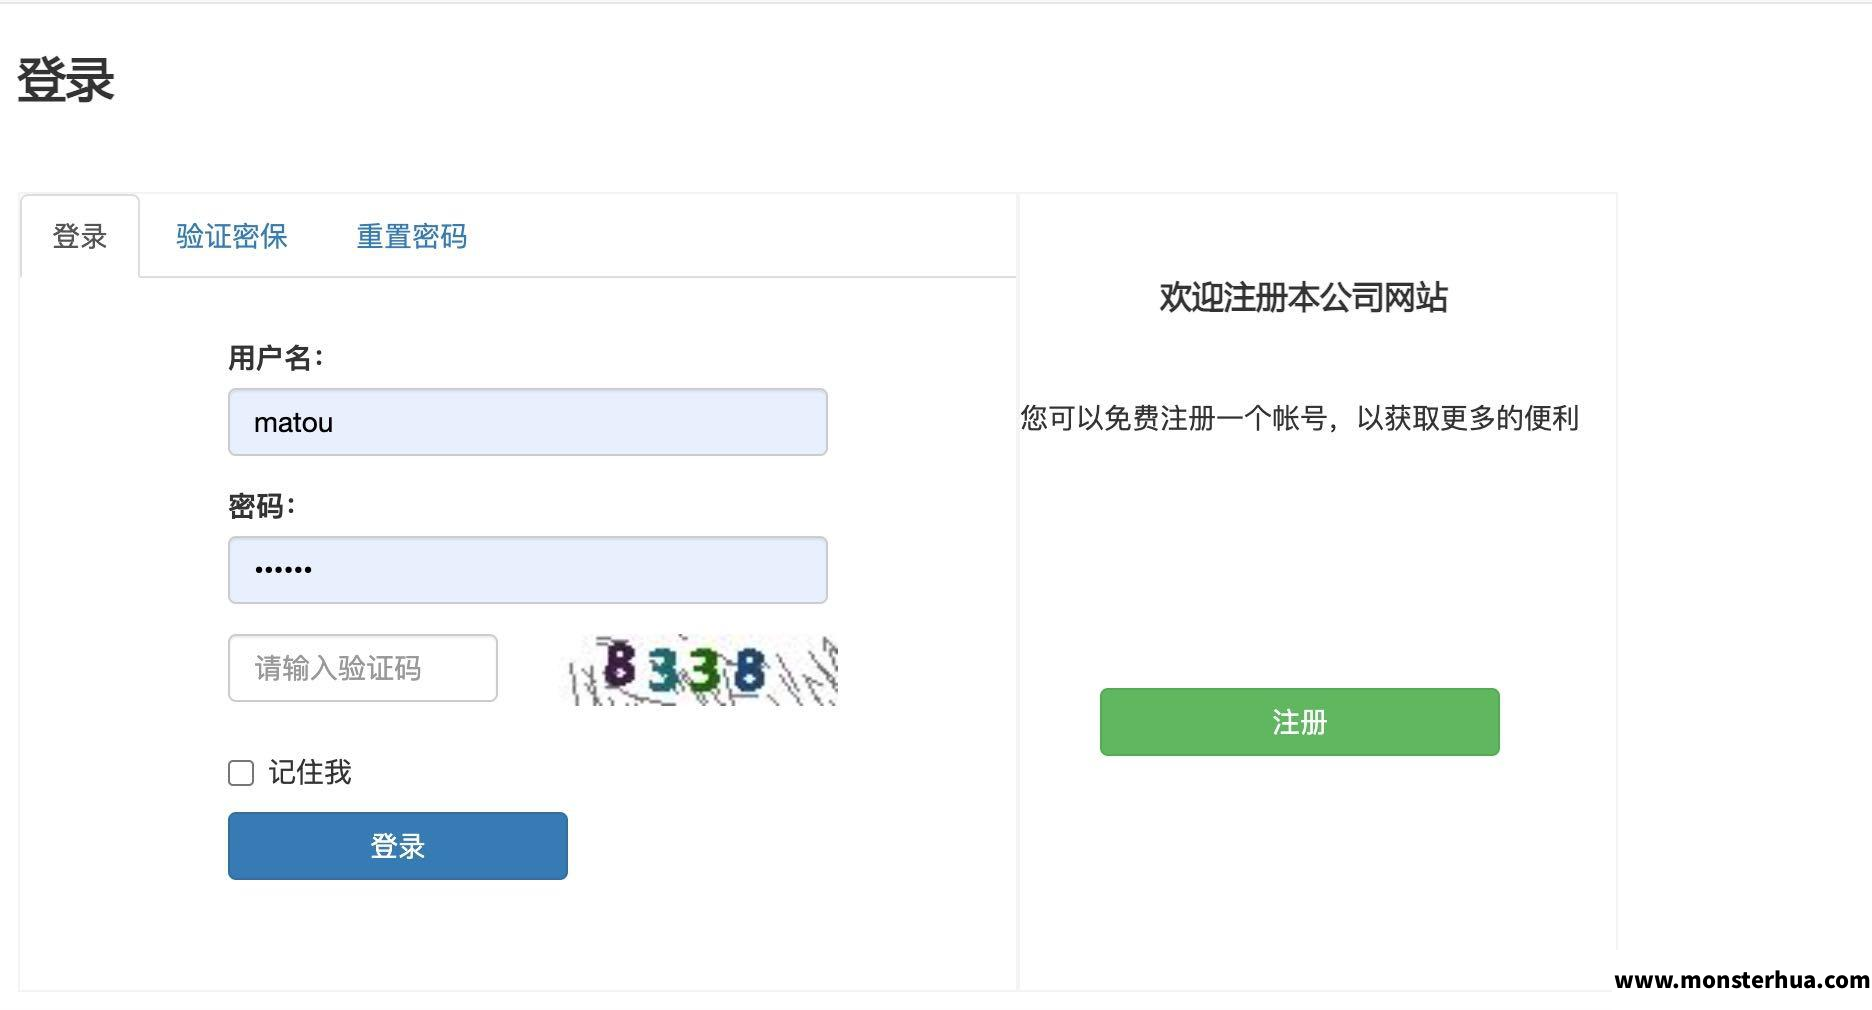Image resolution: width=1872 pixels, height=1010 pixels.
Task: Select the 登录 tab
Action: click(x=80, y=236)
